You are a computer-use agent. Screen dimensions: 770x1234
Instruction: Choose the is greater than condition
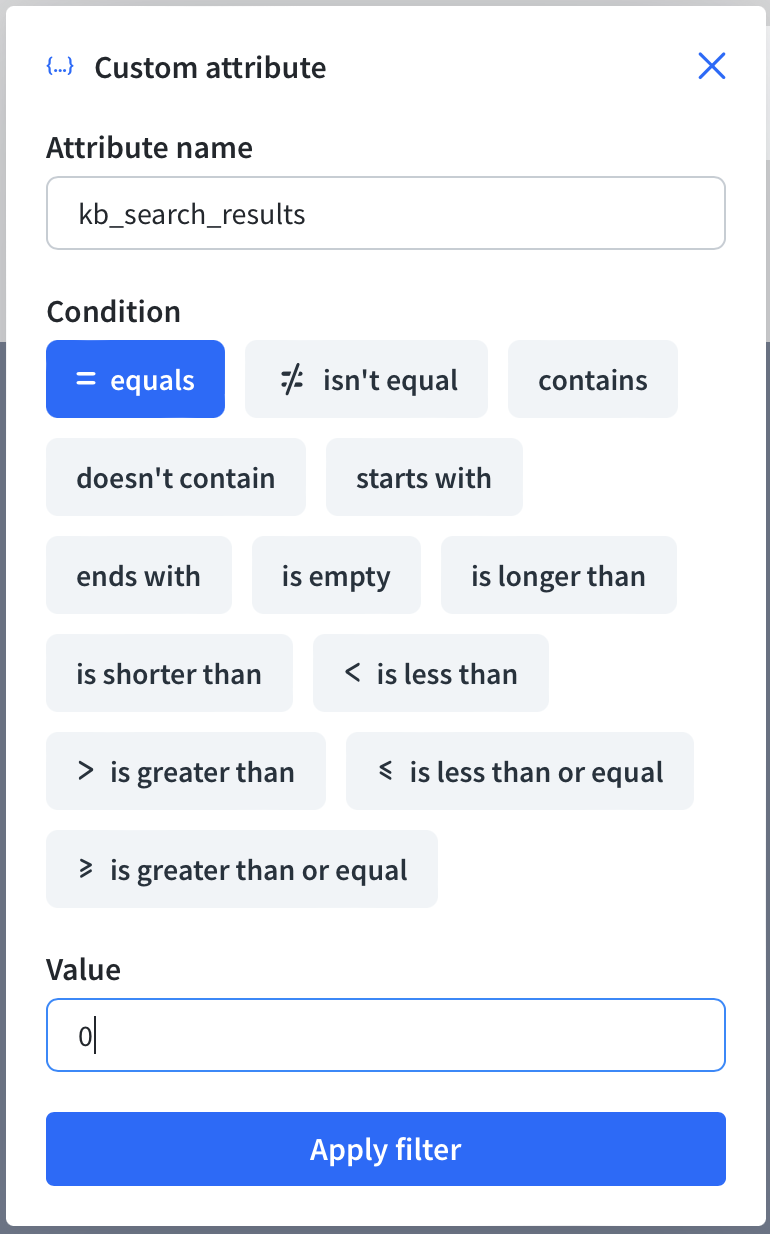point(186,771)
